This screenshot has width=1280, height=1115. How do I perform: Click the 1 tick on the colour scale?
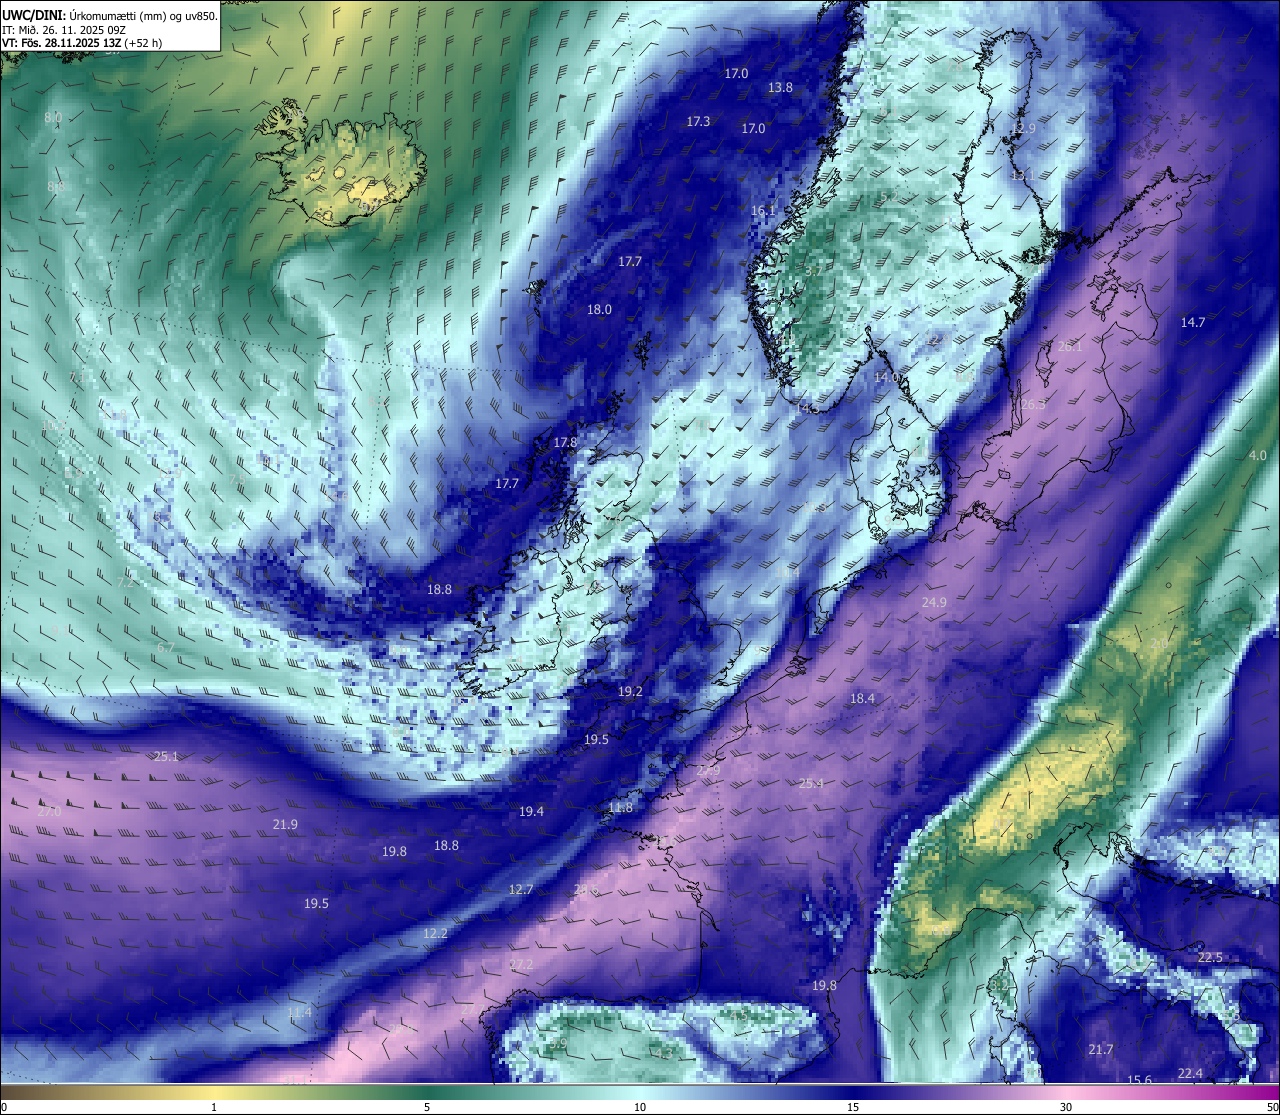click(x=214, y=1107)
